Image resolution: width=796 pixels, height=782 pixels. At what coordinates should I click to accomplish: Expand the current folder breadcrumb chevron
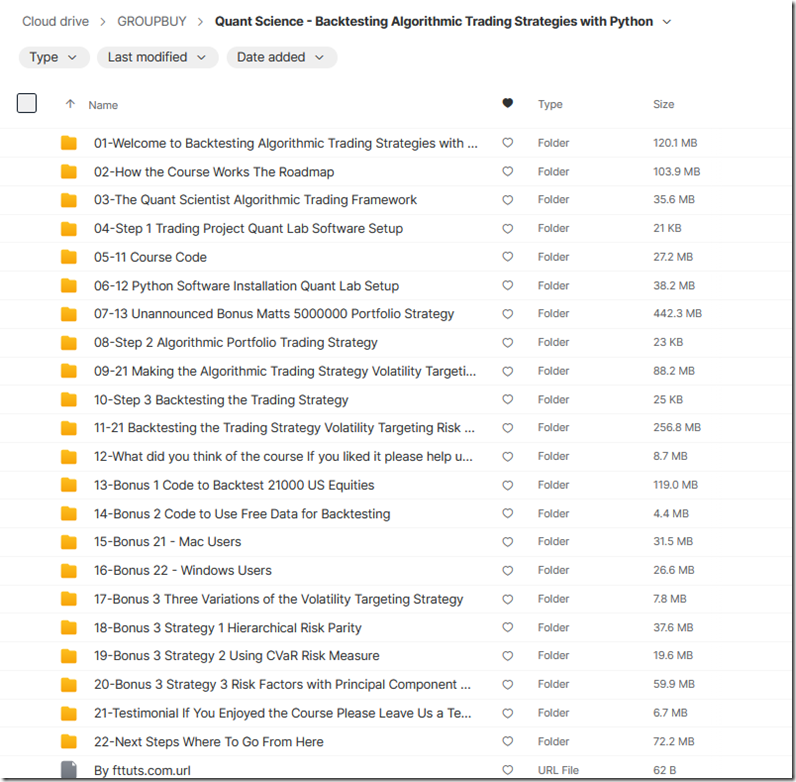(667, 21)
